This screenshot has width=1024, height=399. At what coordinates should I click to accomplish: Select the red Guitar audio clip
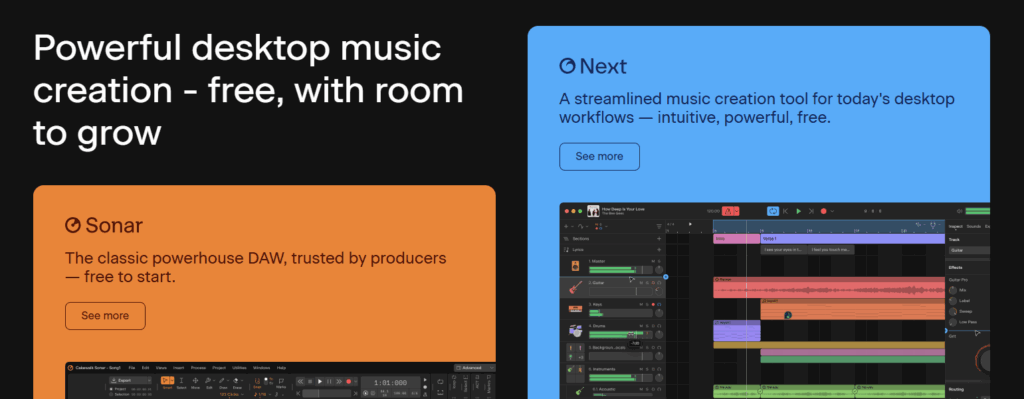[x=829, y=287]
